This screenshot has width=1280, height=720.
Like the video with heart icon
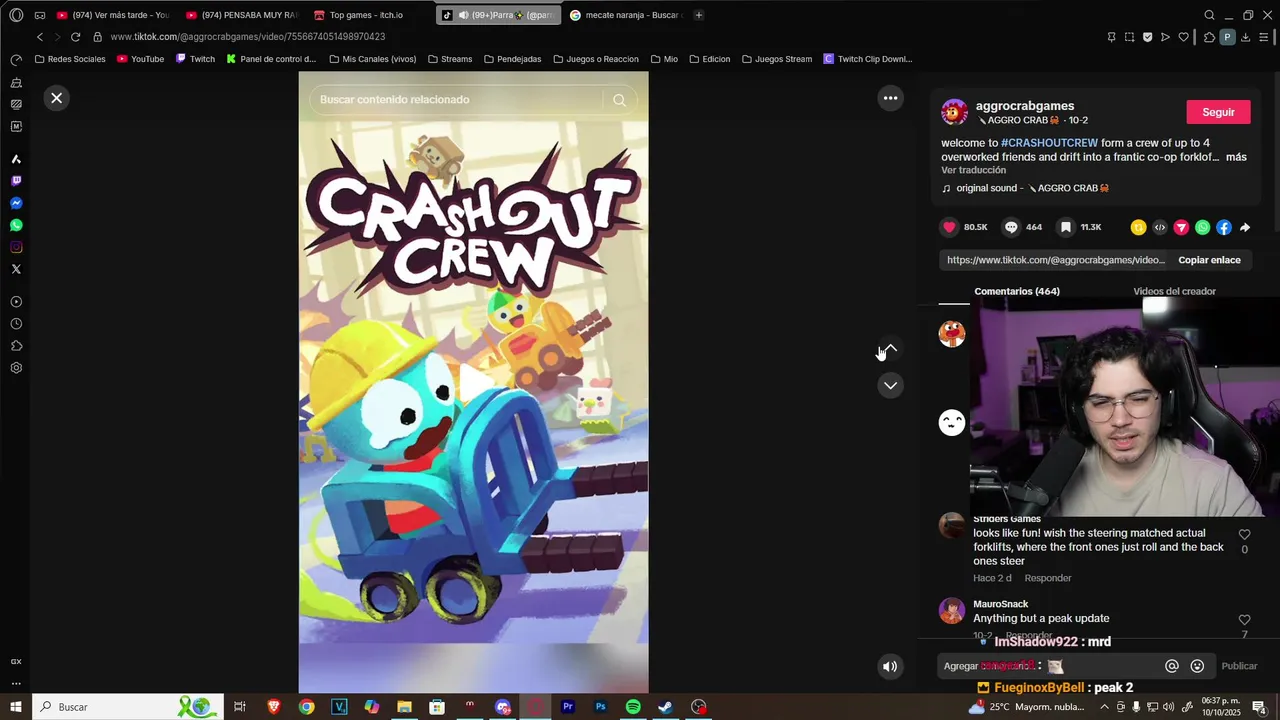point(950,227)
